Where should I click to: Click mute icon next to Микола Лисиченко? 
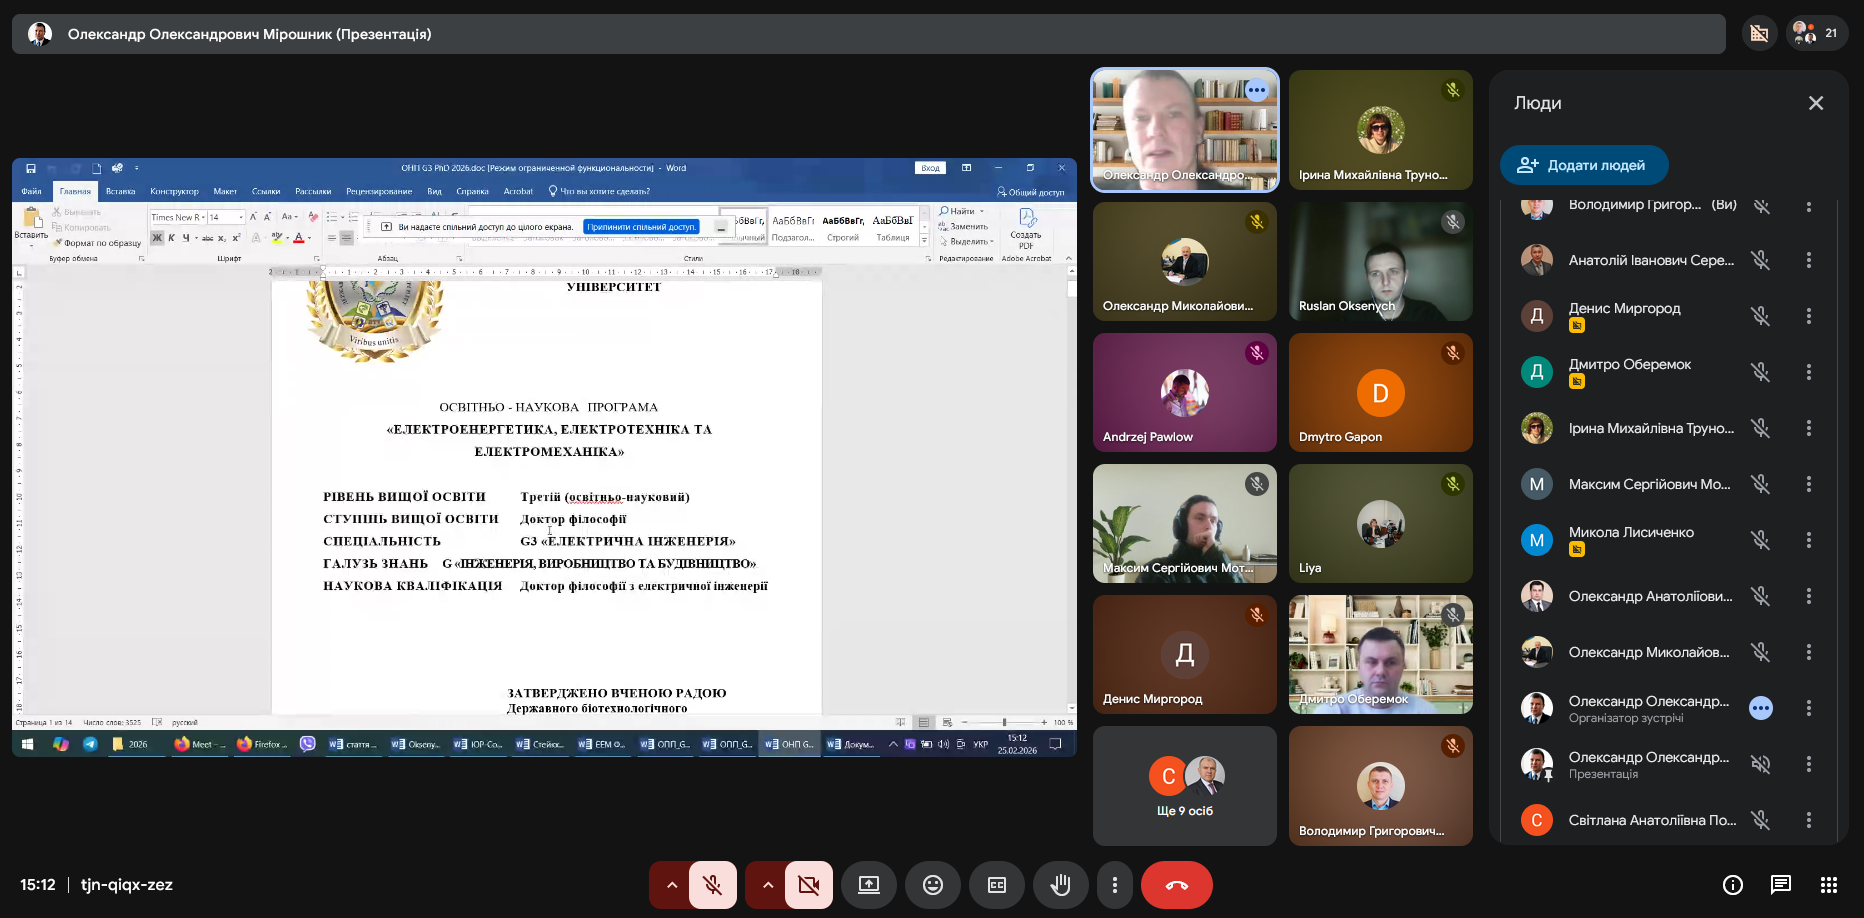tap(1761, 540)
